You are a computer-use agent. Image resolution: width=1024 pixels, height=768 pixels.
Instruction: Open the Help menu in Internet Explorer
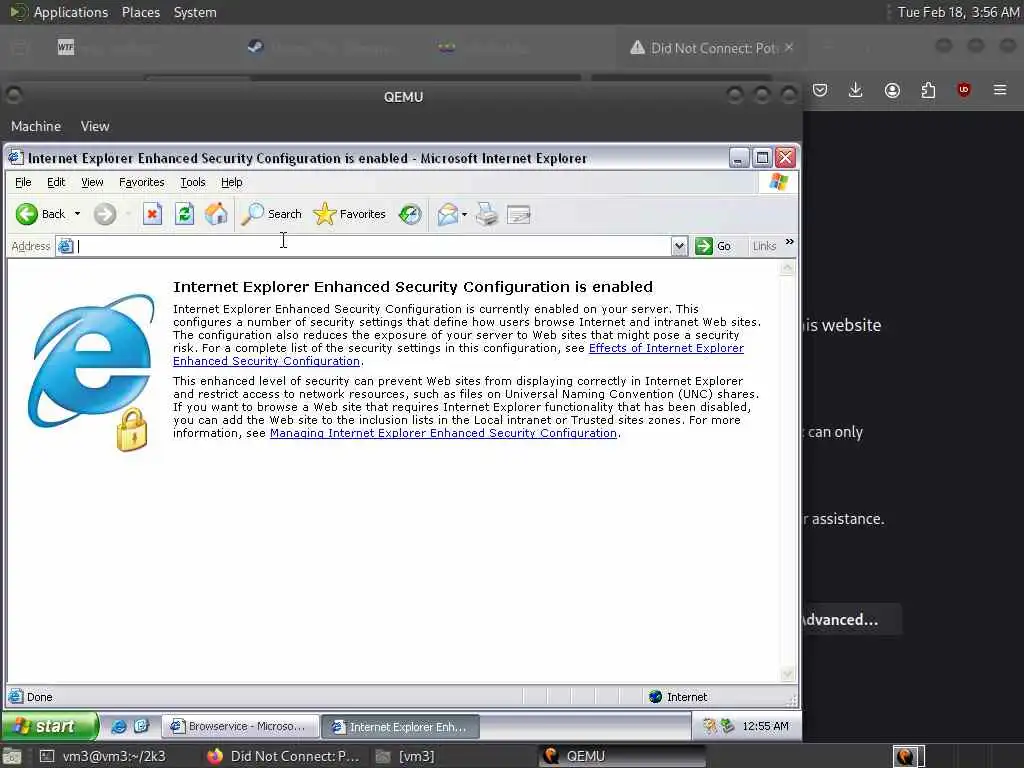232,182
